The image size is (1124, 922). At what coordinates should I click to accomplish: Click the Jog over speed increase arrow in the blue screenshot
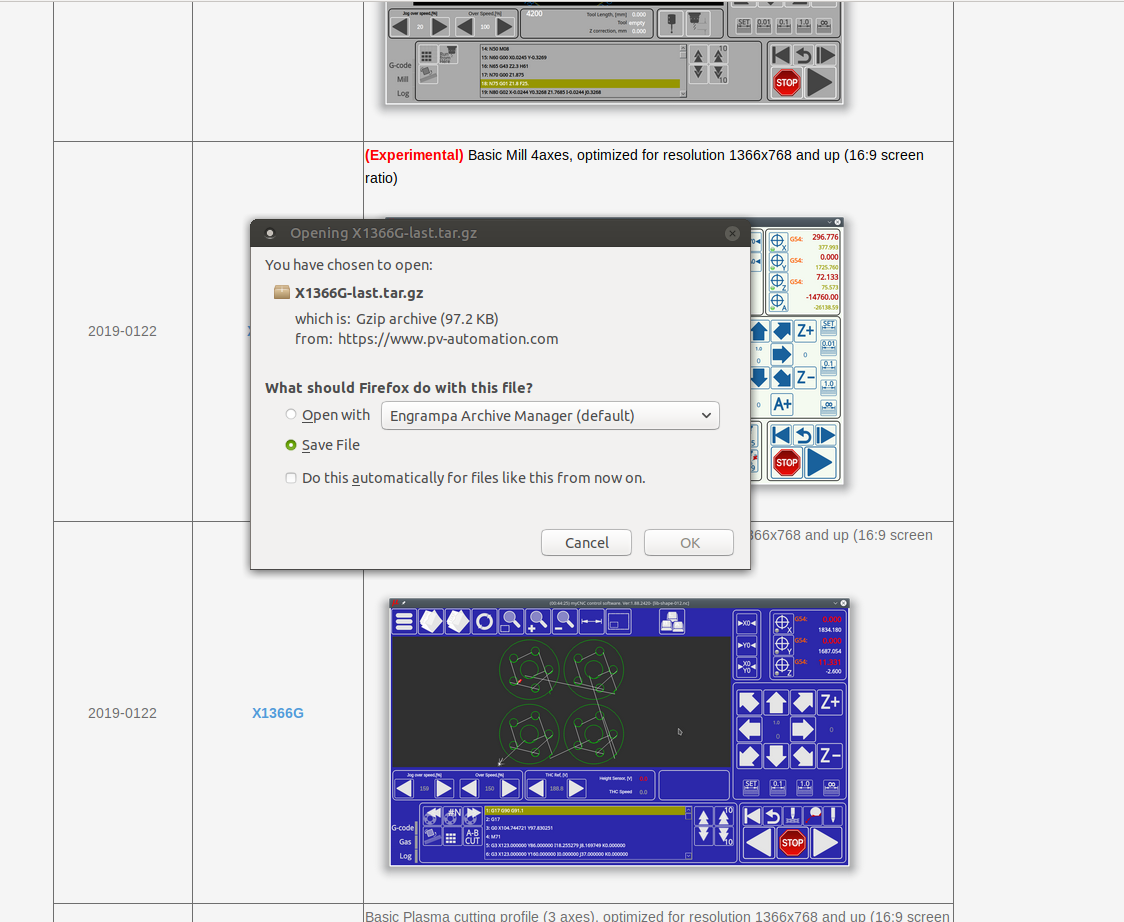click(445, 788)
